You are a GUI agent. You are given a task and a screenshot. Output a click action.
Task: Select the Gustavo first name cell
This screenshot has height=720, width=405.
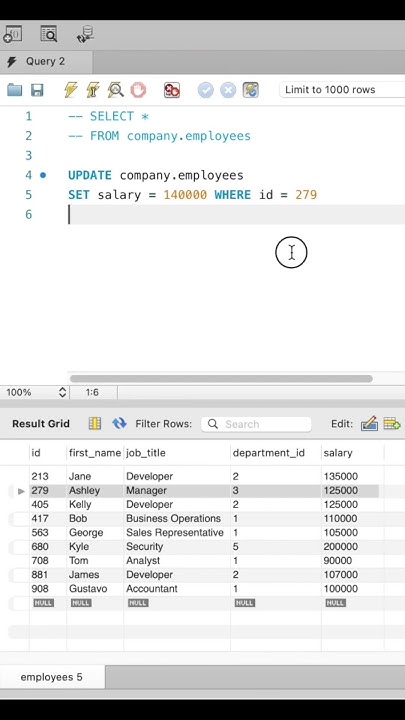[95, 589]
